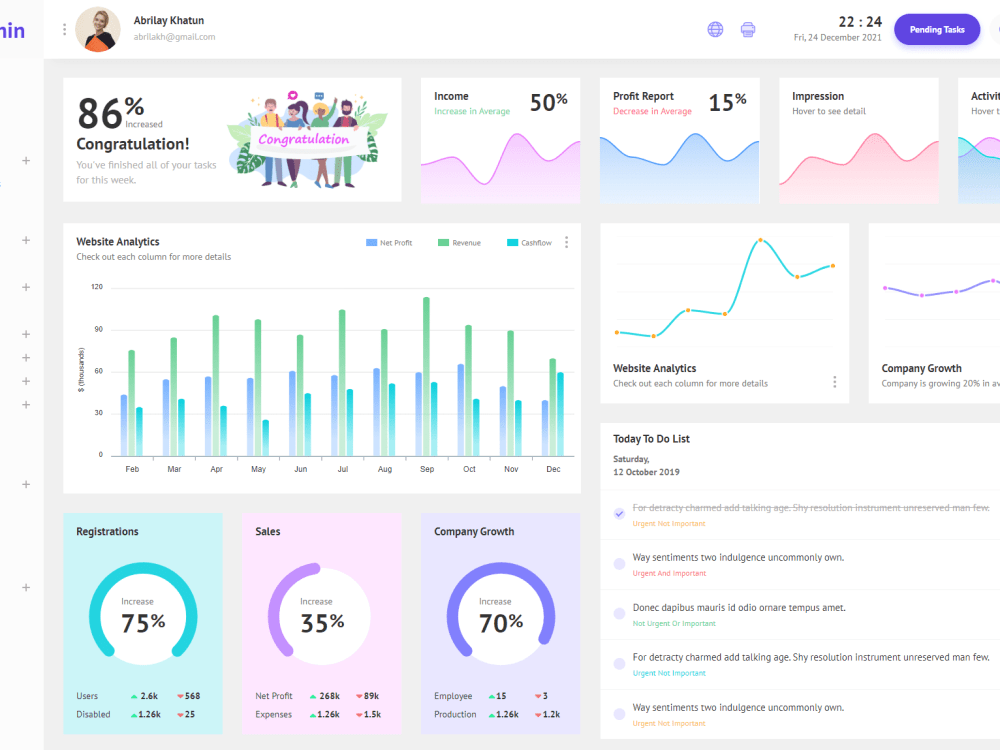
Task: Expand the topmost plus item in the sidebar
Action: [26, 160]
